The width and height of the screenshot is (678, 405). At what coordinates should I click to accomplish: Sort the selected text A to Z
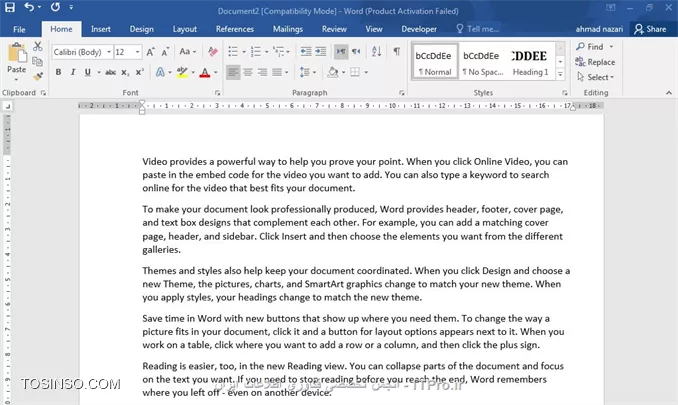click(377, 51)
